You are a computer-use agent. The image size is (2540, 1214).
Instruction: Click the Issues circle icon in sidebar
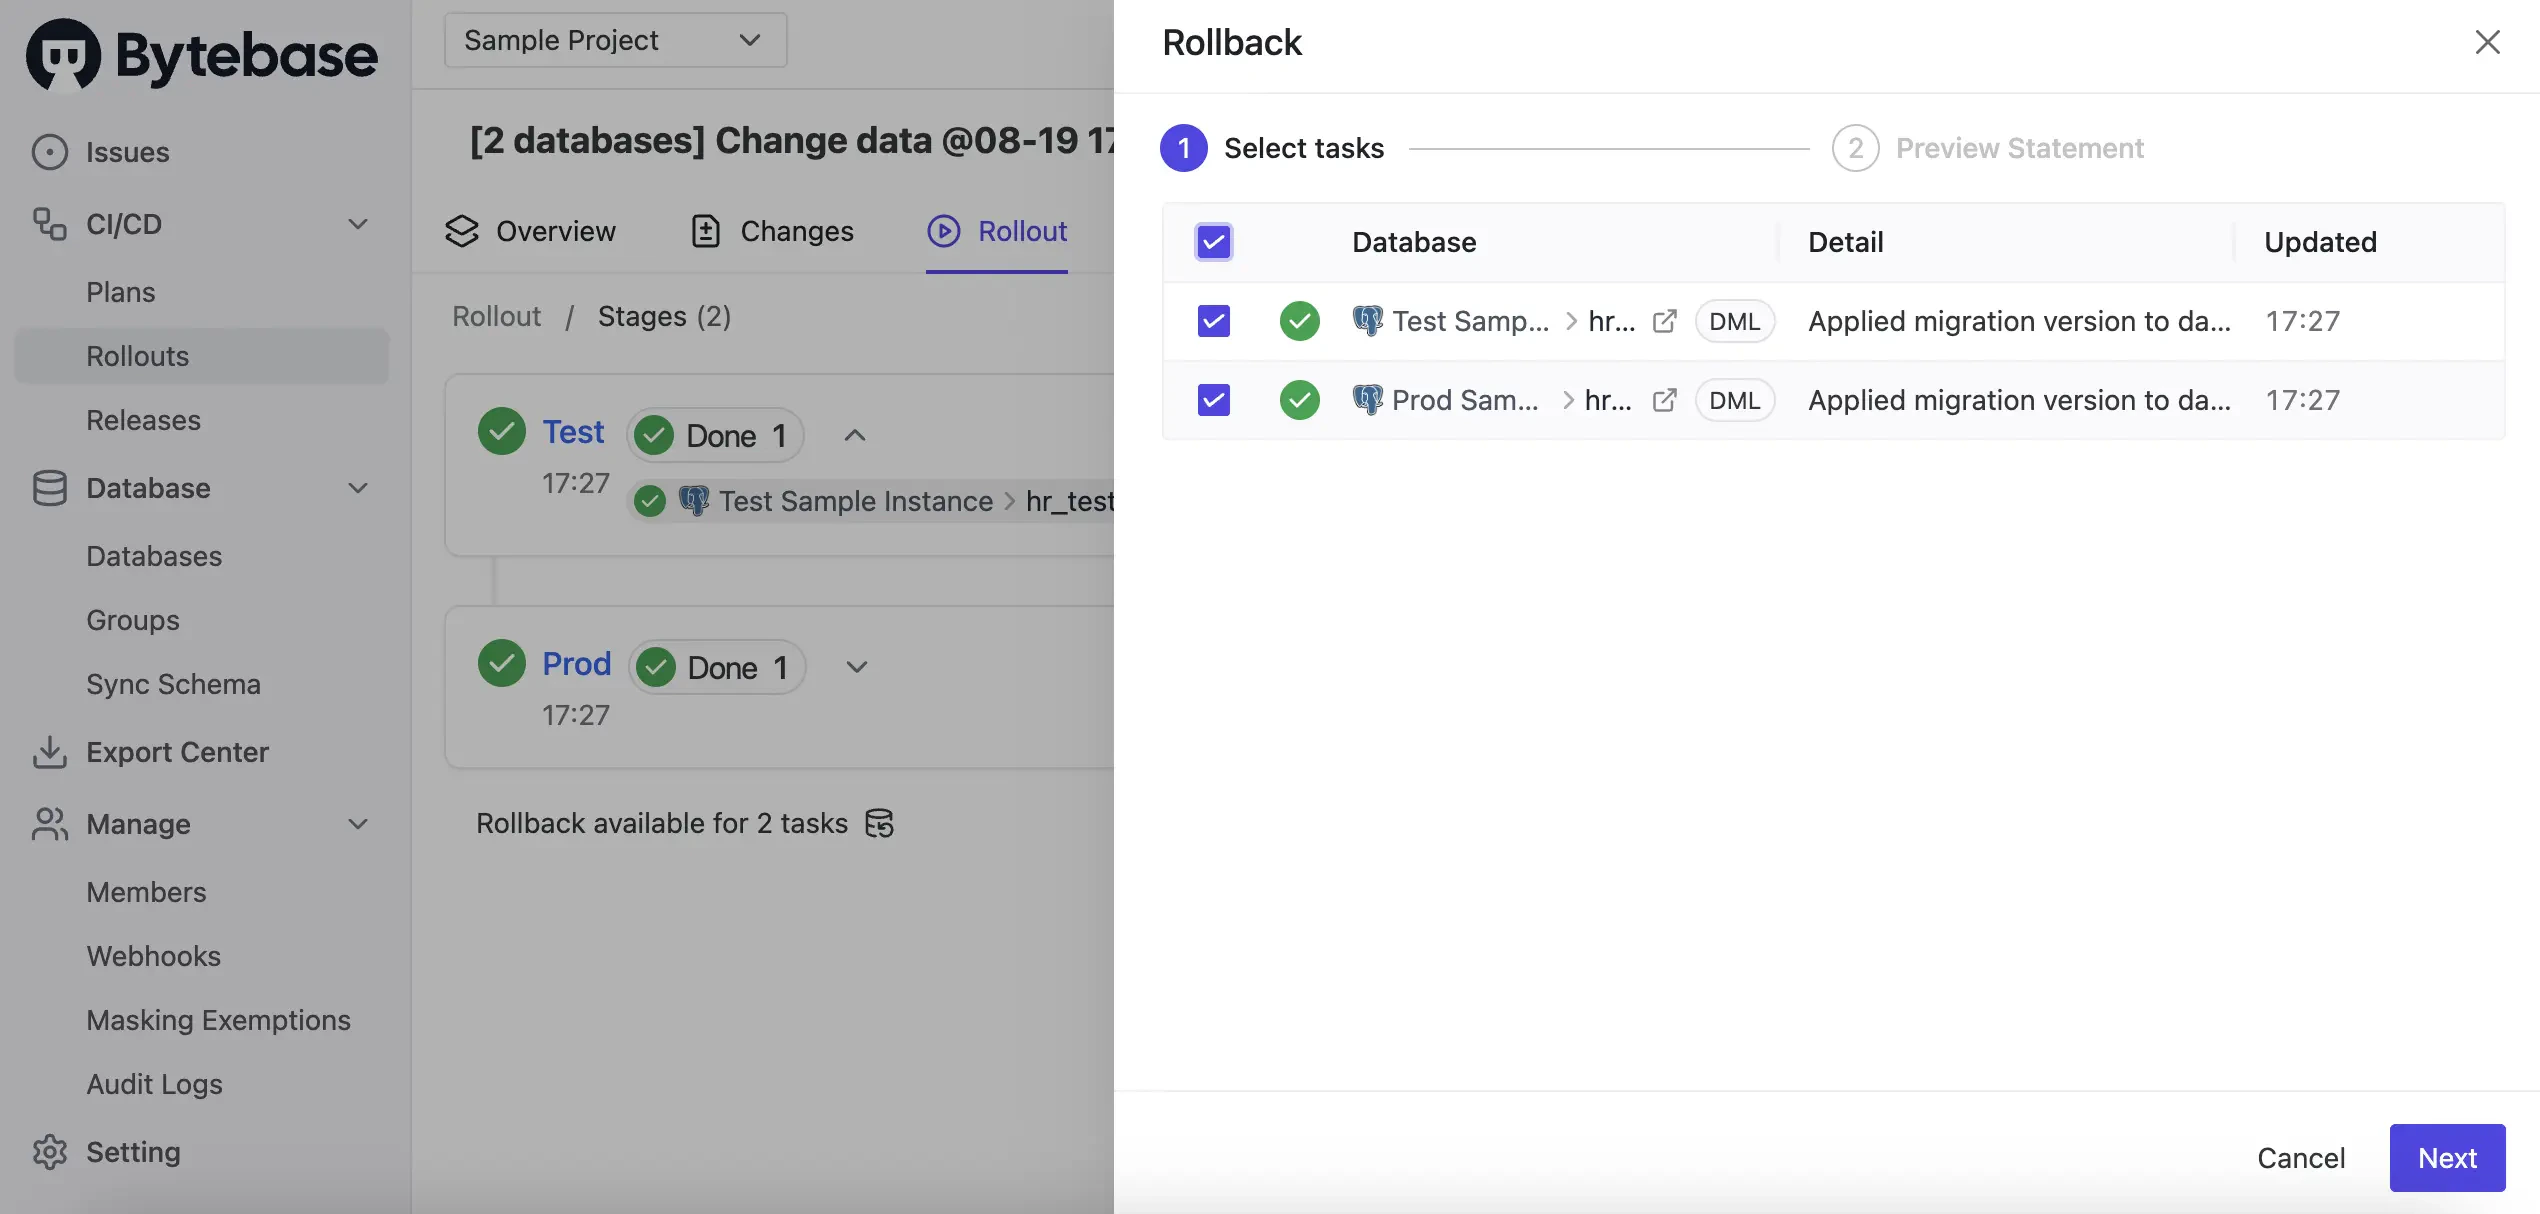point(49,152)
